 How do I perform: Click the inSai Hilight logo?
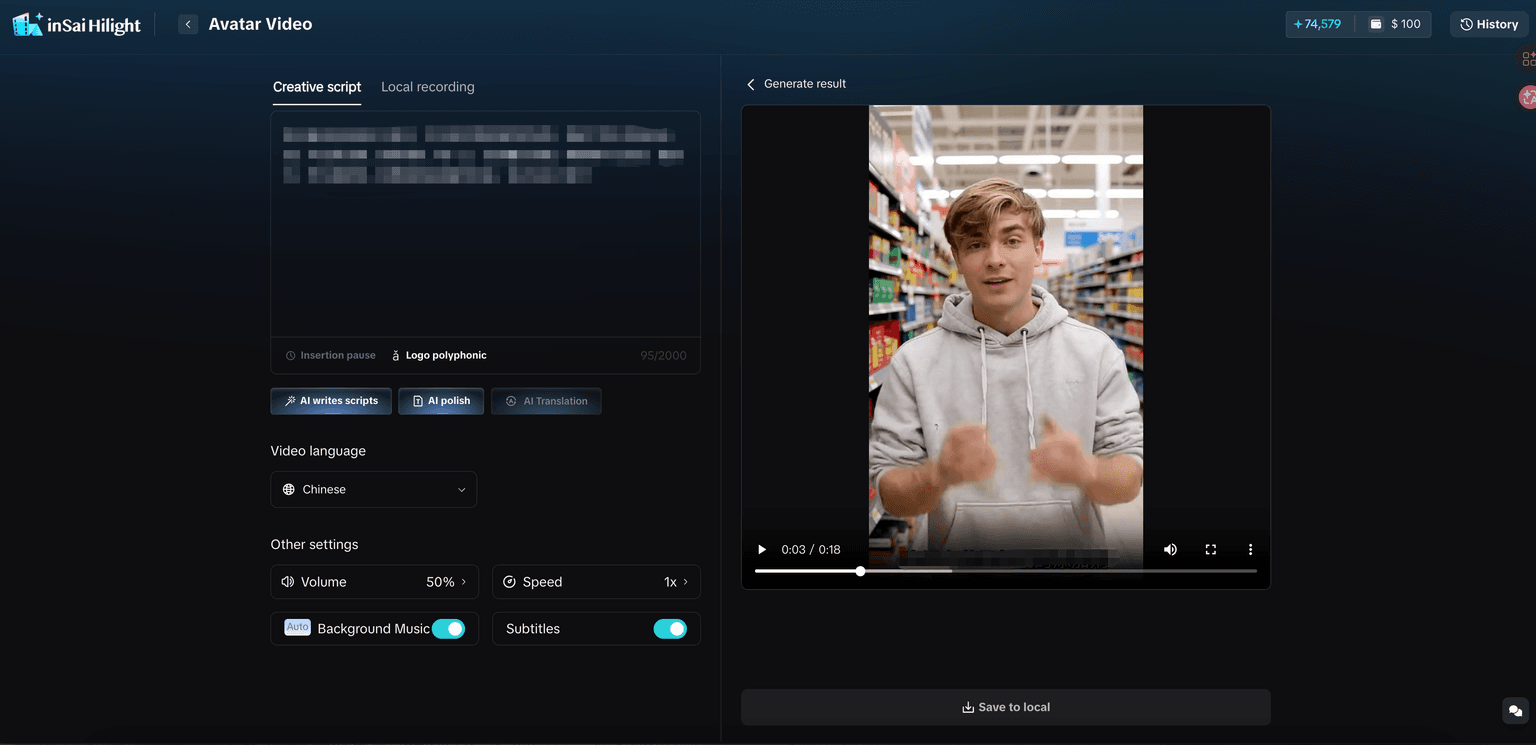[76, 25]
